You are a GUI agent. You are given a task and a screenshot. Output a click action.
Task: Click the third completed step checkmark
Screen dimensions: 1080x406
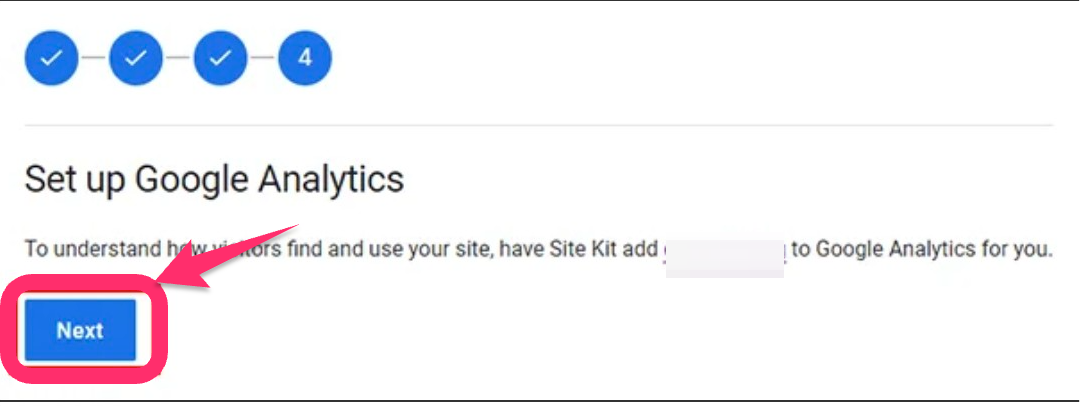tap(220, 58)
